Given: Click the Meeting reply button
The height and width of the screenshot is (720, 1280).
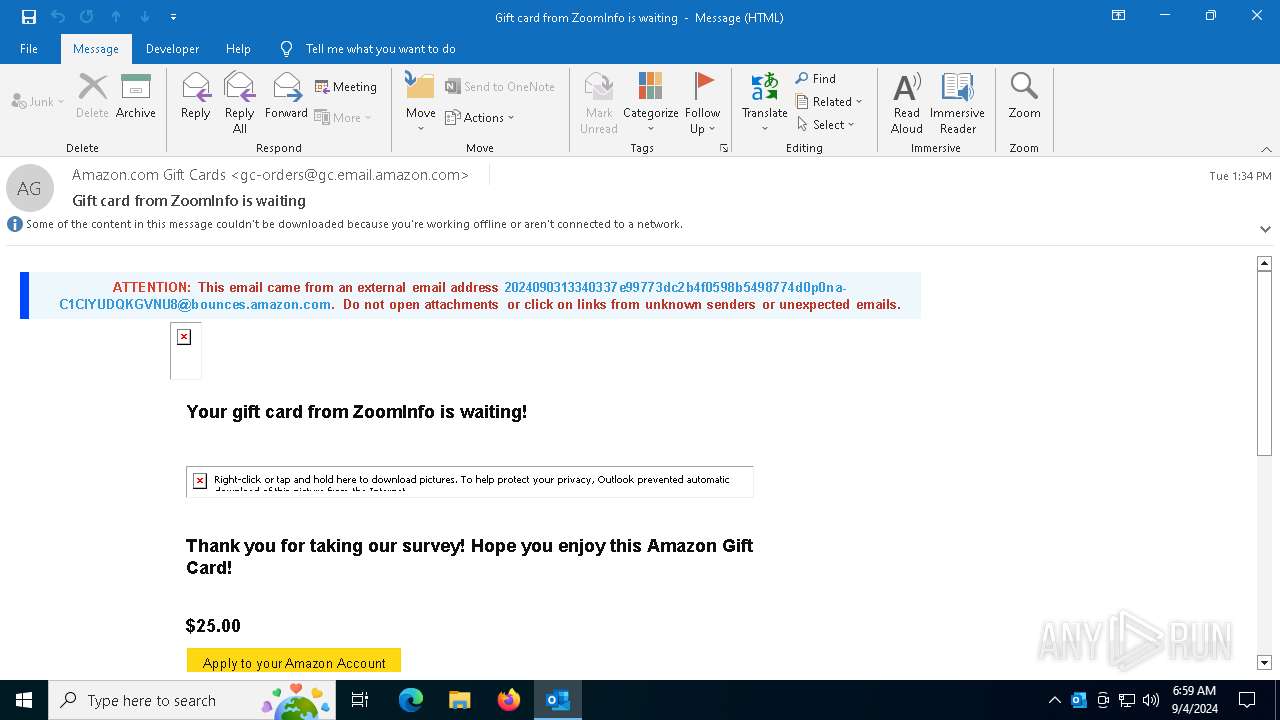Looking at the screenshot, I should tap(346, 87).
